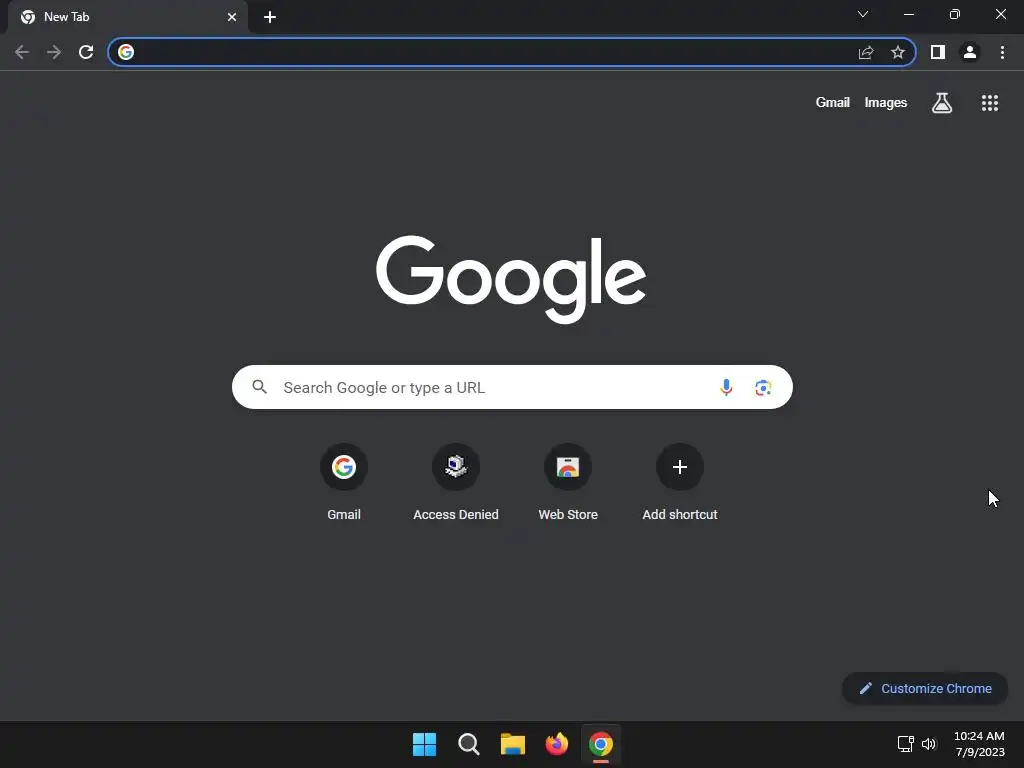1024x768 pixels.
Task: Open the network status tray icon
Action: pos(905,744)
